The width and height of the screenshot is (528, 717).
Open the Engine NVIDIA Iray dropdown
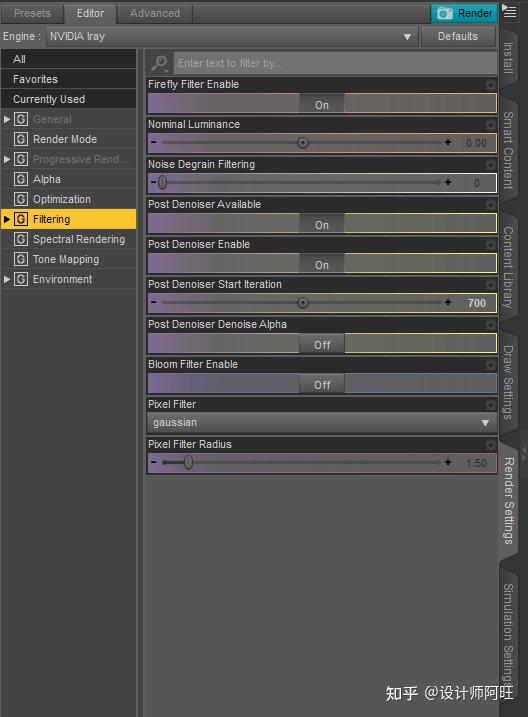click(232, 36)
